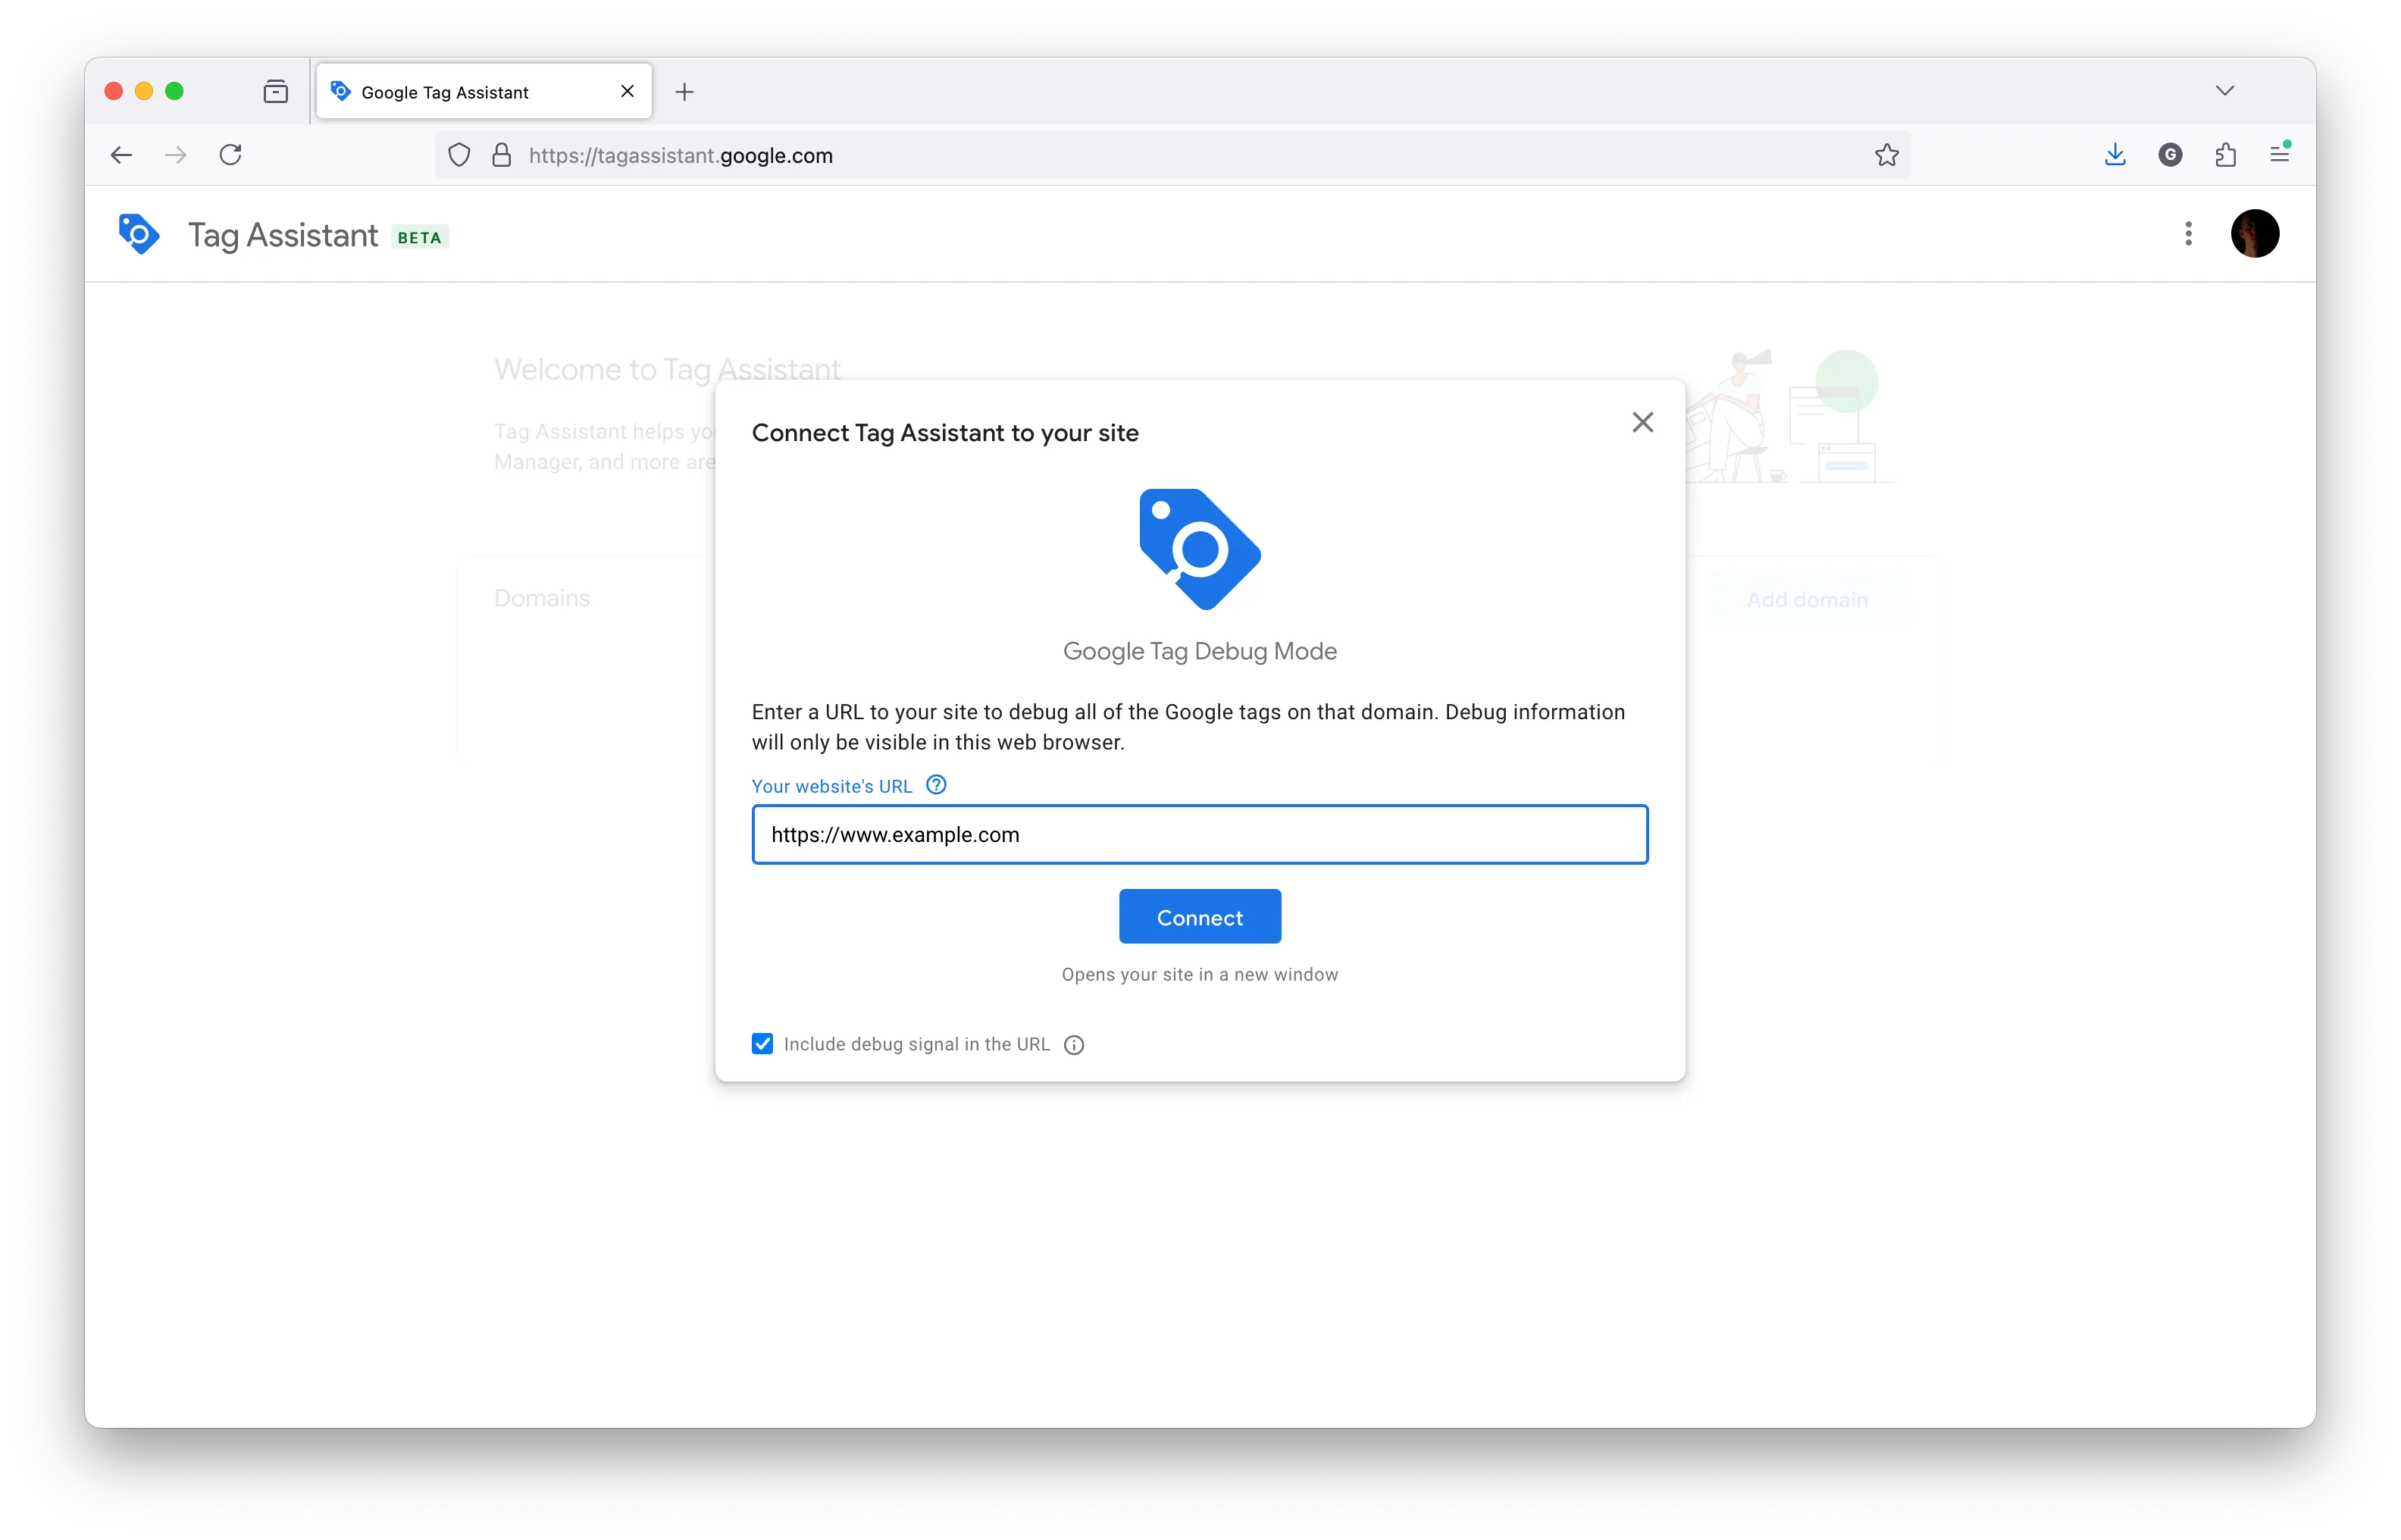
Task: Click the "Welcome to Tag Assistant" heading
Action: coord(667,369)
